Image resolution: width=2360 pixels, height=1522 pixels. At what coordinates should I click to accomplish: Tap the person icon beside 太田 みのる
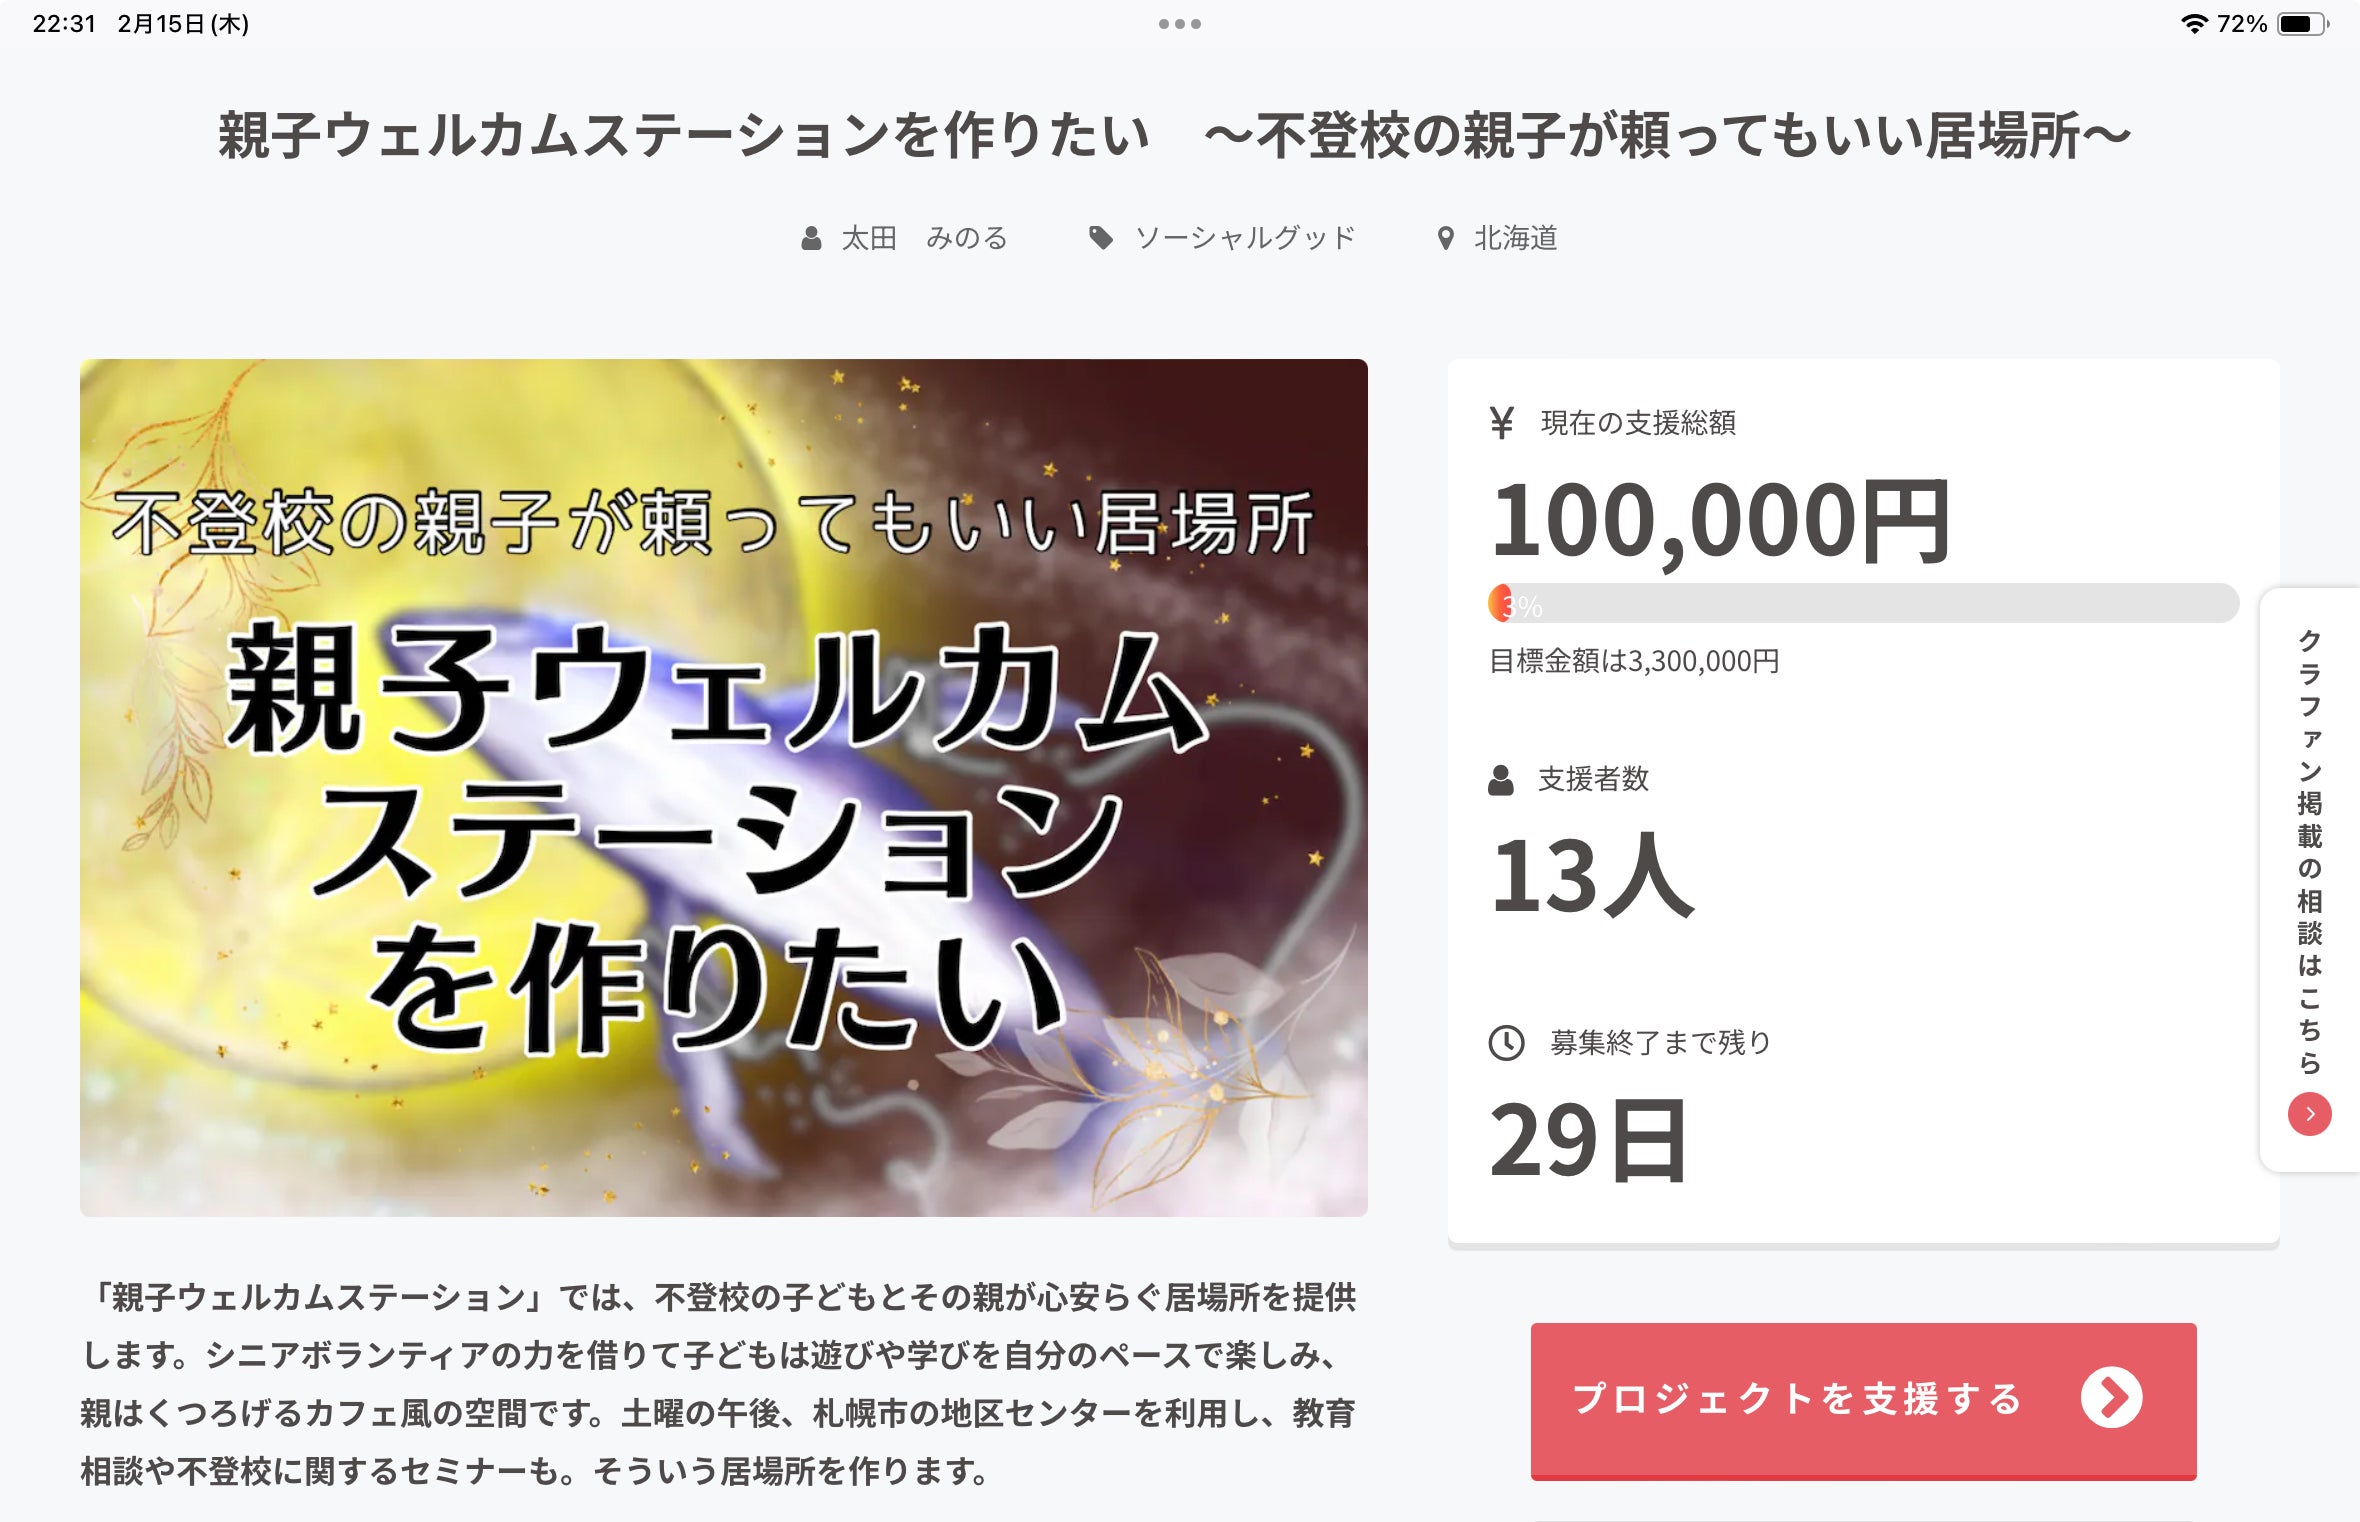click(x=811, y=238)
